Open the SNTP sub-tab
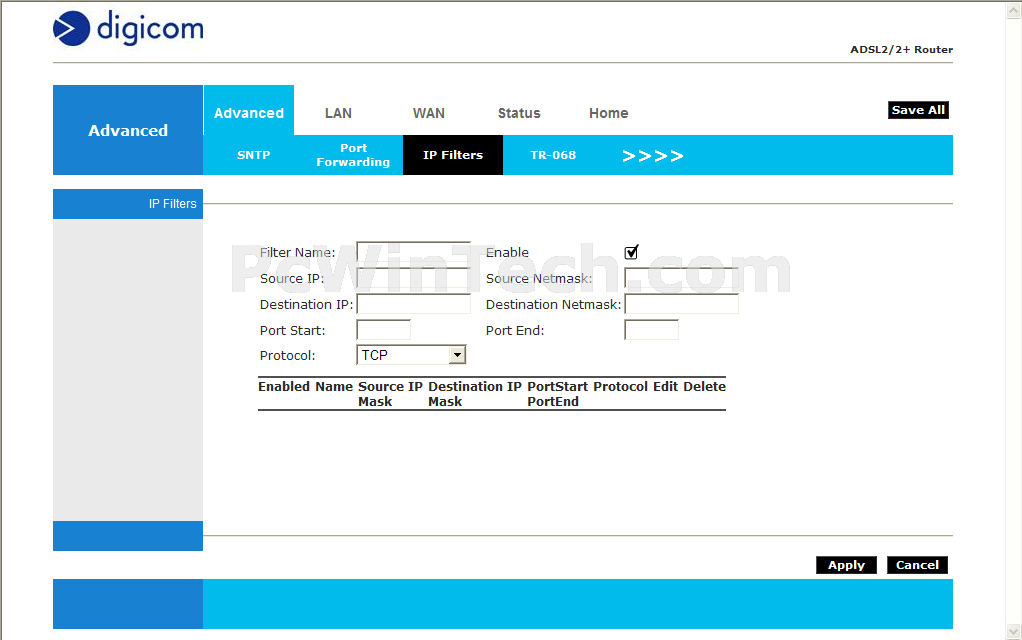Image resolution: width=1022 pixels, height=640 pixels. 253,155
